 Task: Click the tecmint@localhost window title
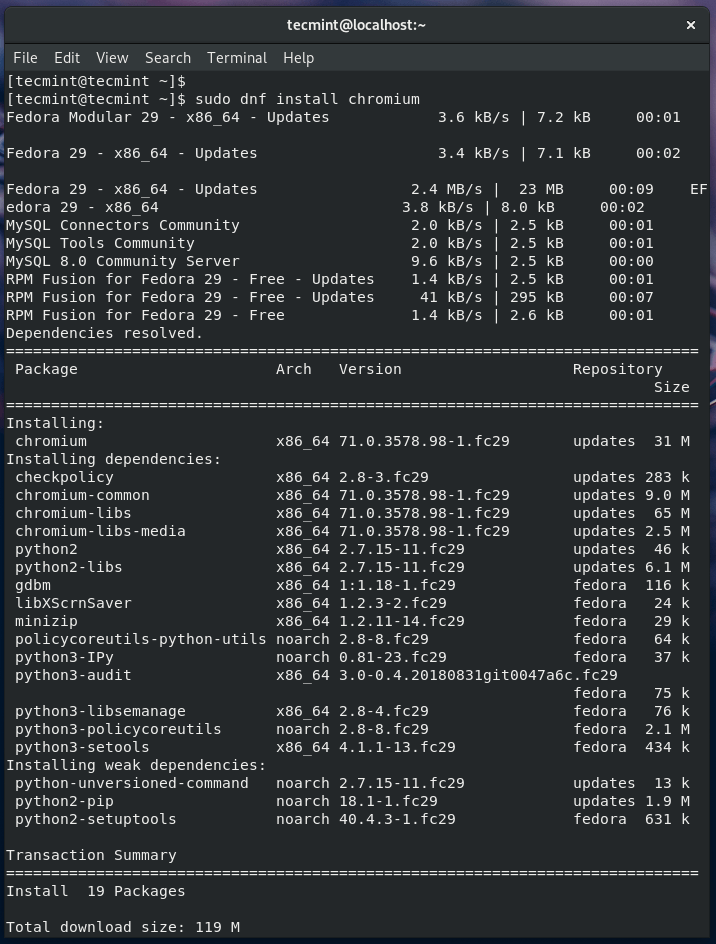tap(357, 25)
